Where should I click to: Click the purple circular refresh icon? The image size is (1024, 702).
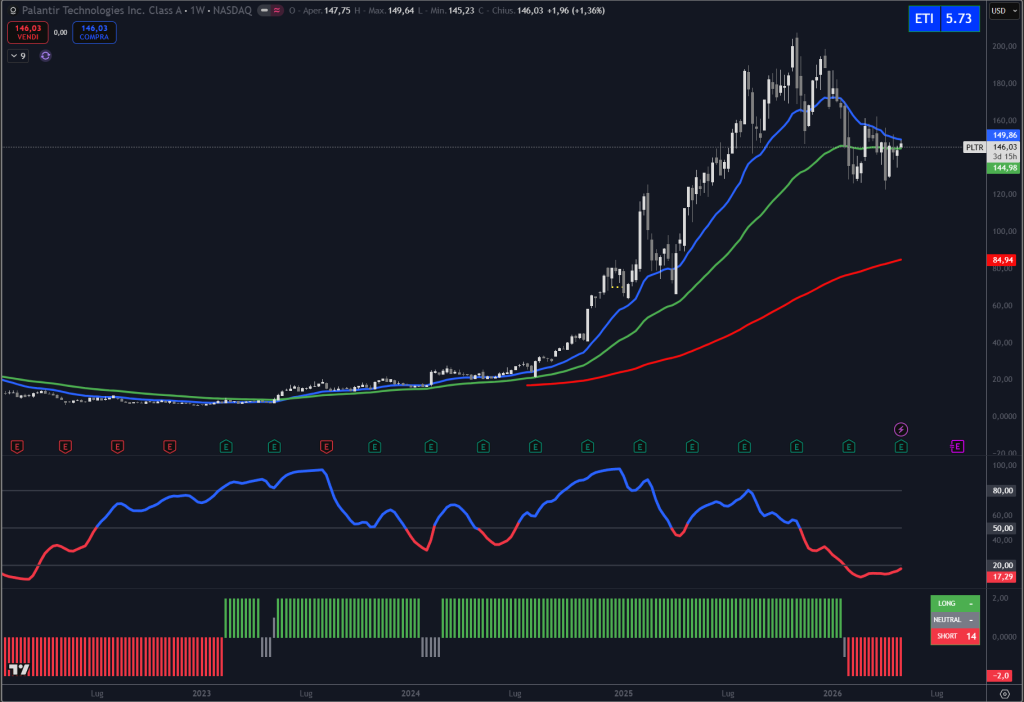(x=46, y=56)
